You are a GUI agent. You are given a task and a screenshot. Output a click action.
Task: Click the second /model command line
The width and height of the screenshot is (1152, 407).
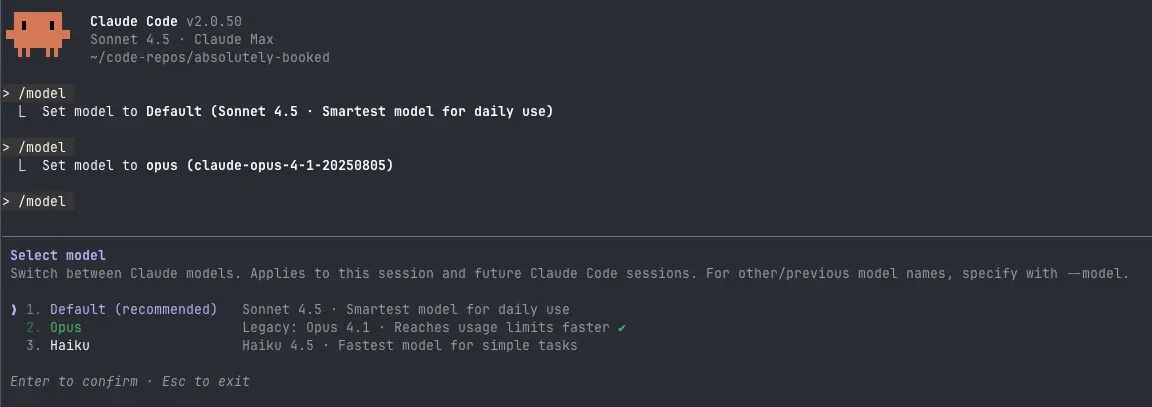click(x=42, y=147)
